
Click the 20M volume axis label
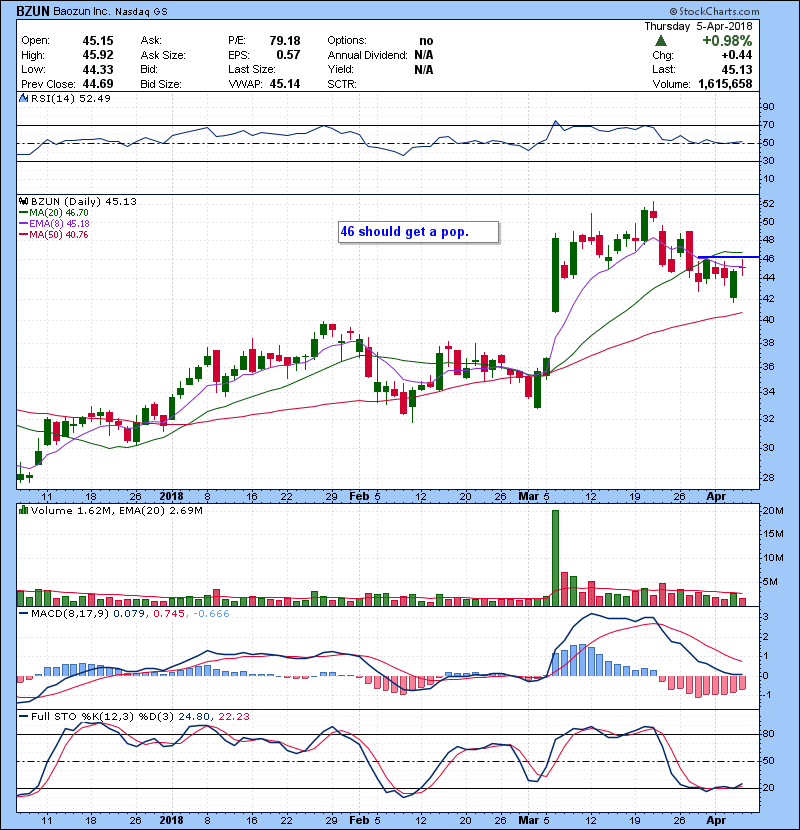coord(772,511)
